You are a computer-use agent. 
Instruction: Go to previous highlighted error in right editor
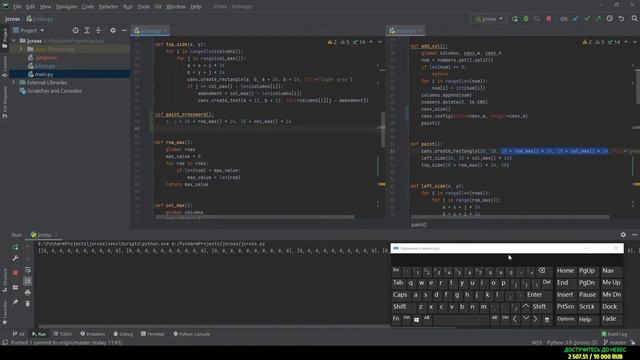click(x=626, y=42)
